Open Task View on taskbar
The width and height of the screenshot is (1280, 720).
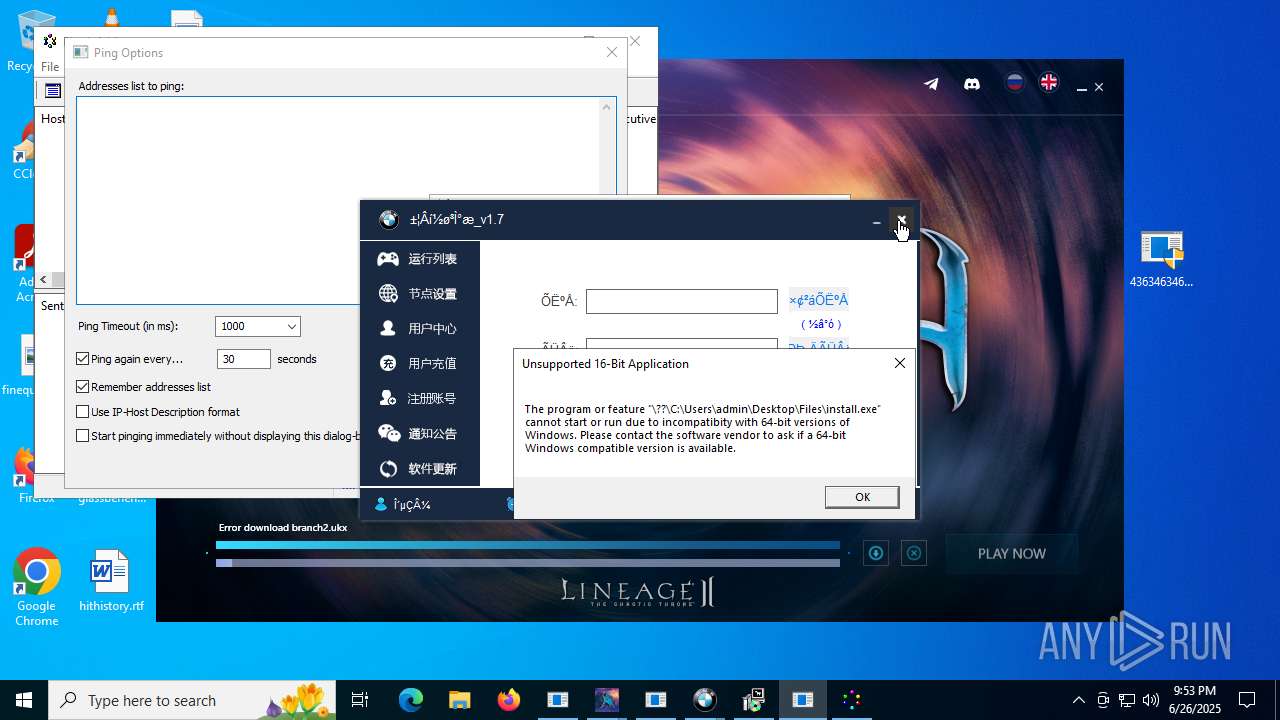pos(361,700)
